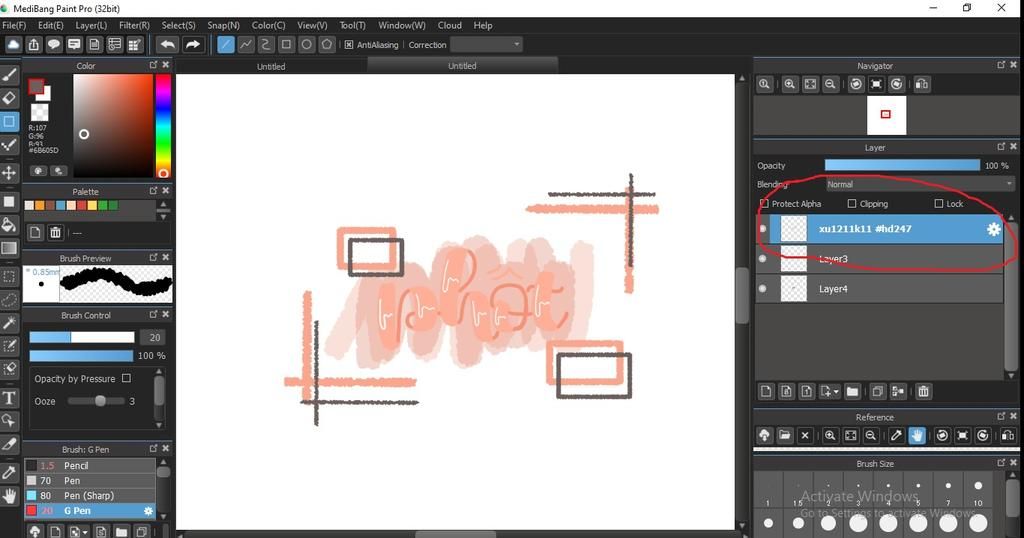Image resolution: width=1024 pixels, height=538 pixels.
Task: Float the Color panel via popout icon
Action: [153, 65]
